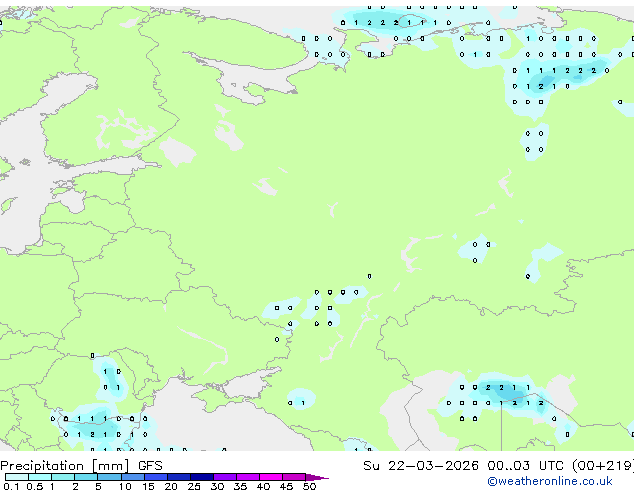
Task: Pick the 15–20 mm blue legend swatch
Action: [x=156, y=477]
